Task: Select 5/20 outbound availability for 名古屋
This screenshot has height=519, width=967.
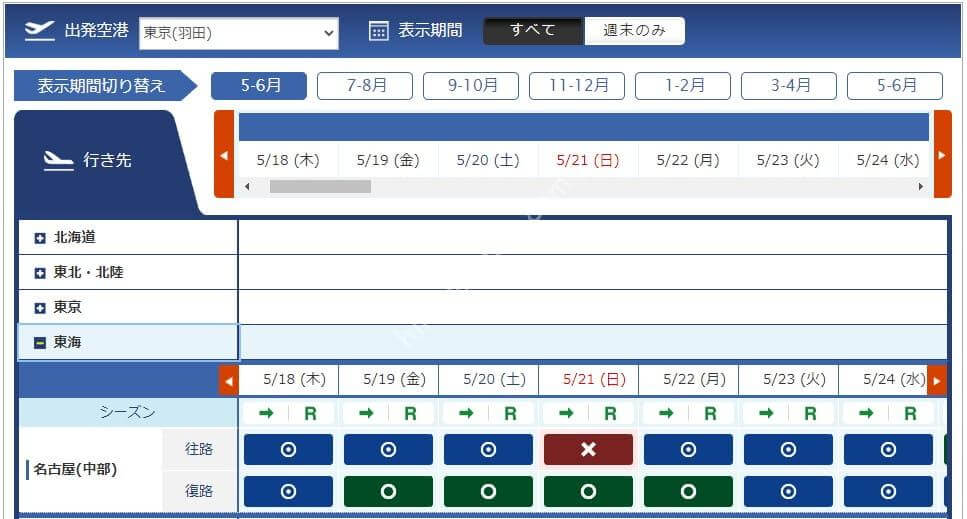Action: pos(488,449)
